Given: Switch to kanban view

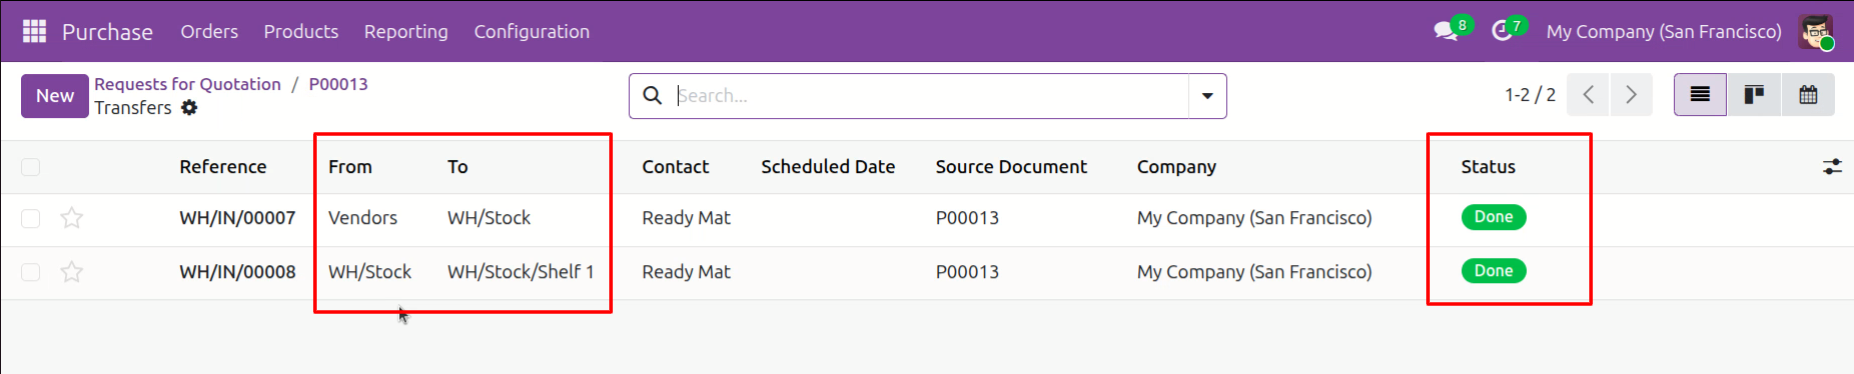Looking at the screenshot, I should point(1754,95).
